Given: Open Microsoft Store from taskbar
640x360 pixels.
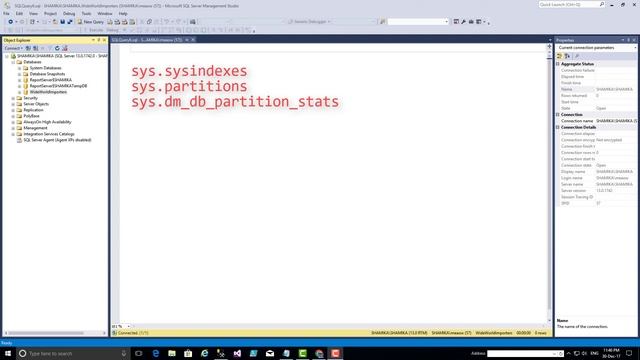Looking at the screenshot, I should point(188,353).
